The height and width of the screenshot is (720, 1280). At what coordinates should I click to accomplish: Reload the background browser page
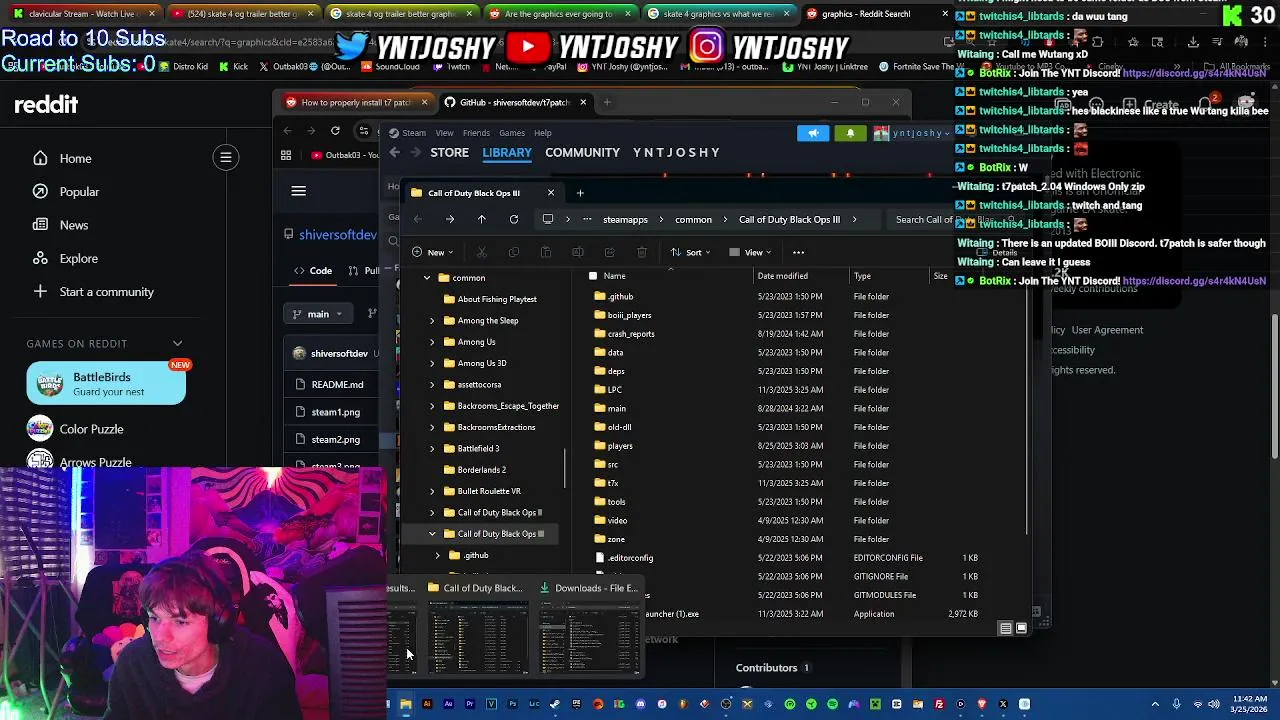click(x=335, y=131)
